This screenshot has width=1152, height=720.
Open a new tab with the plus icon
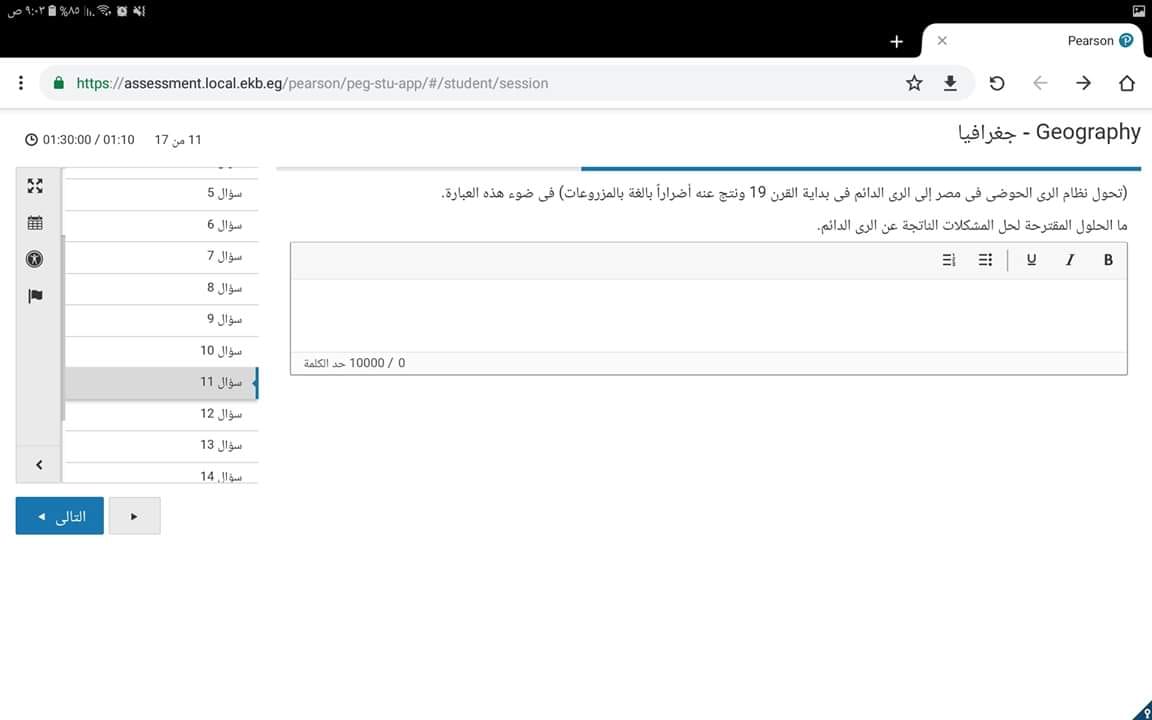[x=896, y=42]
